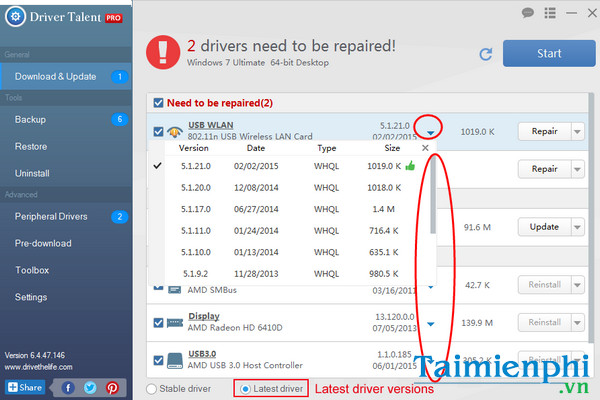Open Download & Update section
Screen dimensions: 600x400
(66, 77)
